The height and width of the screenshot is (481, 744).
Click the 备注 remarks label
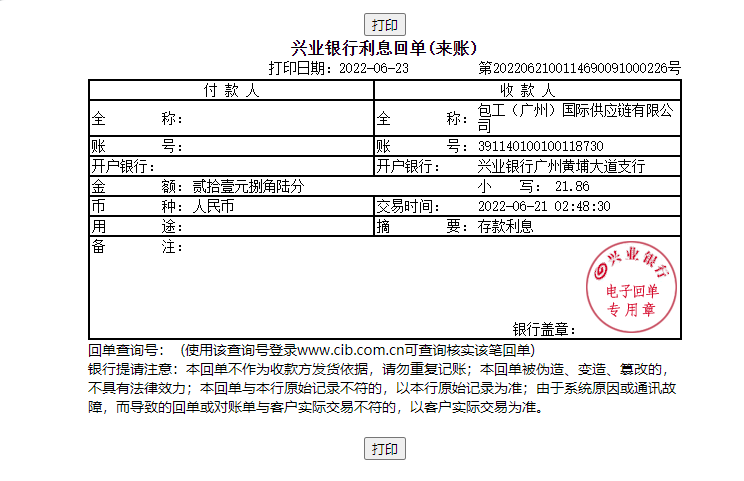coord(137,247)
